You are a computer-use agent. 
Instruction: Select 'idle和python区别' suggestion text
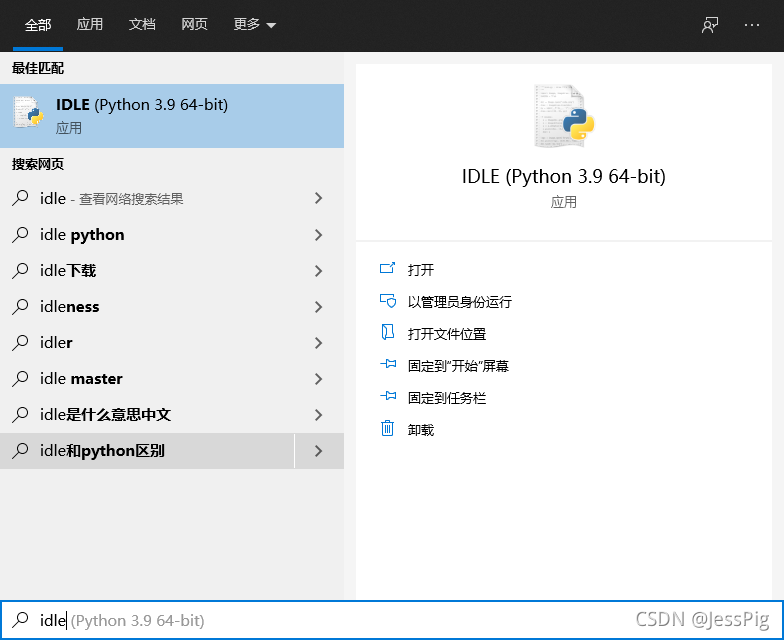coord(102,450)
